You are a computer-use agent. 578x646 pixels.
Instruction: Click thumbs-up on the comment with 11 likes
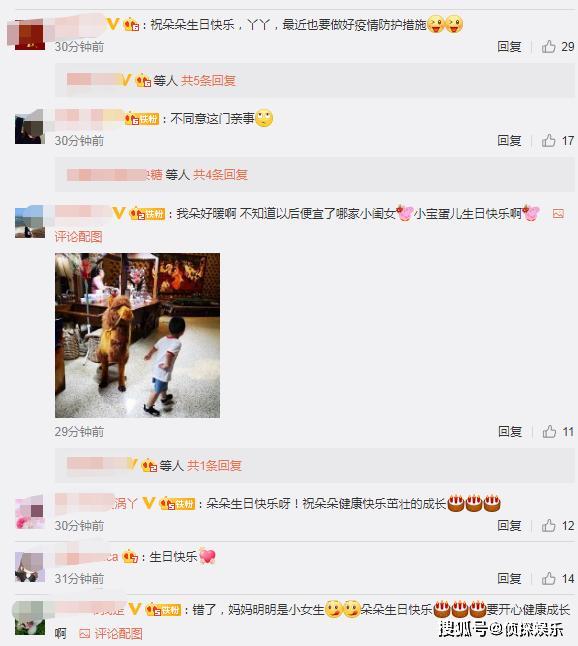point(549,431)
